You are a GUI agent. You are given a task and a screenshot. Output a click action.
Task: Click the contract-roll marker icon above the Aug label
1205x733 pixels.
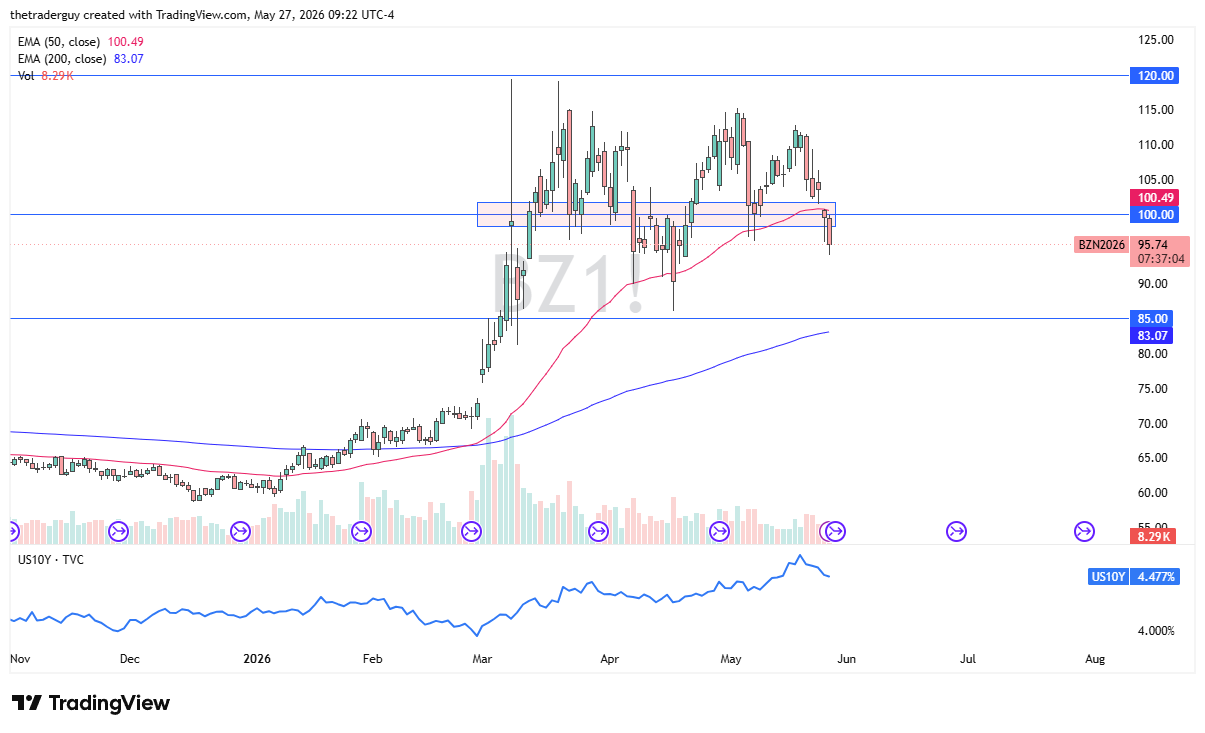(1084, 531)
